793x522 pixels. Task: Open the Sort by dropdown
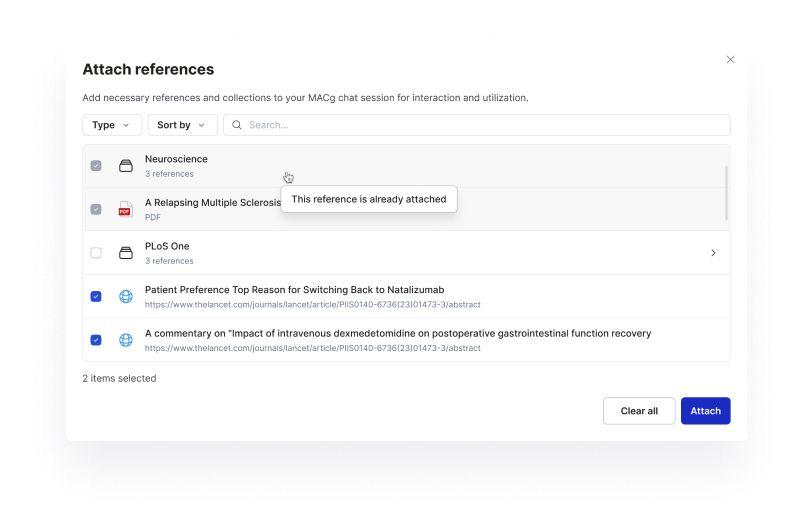click(181, 125)
